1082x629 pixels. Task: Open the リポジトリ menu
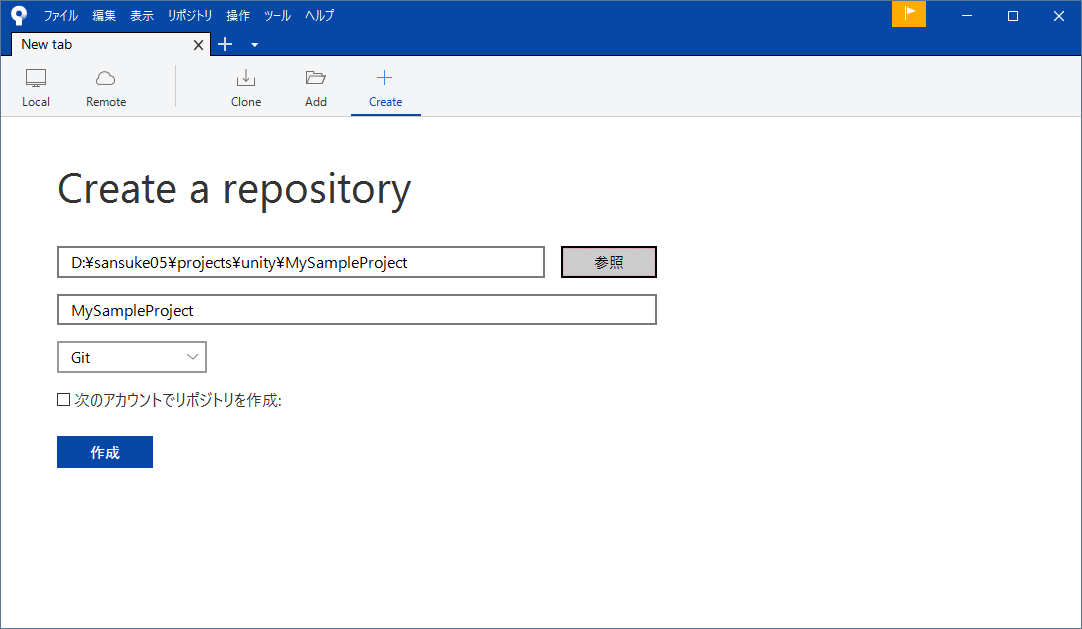189,15
